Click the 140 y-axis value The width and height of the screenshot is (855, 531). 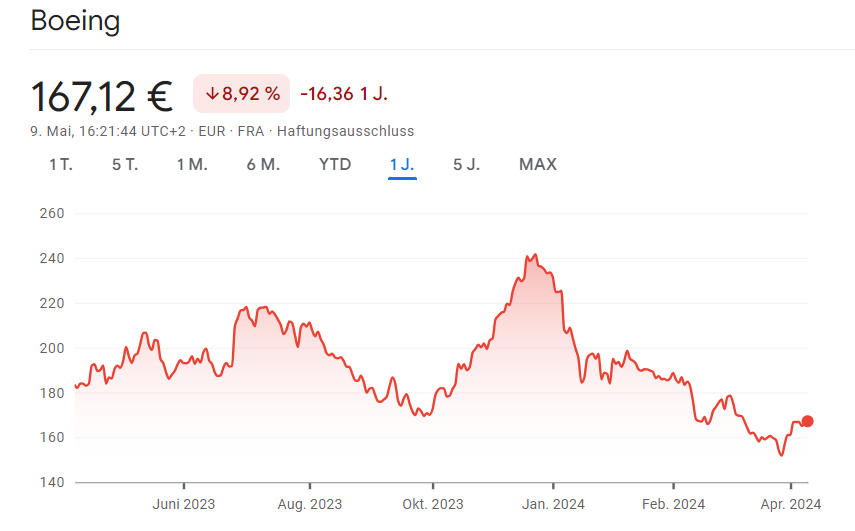pos(52,482)
